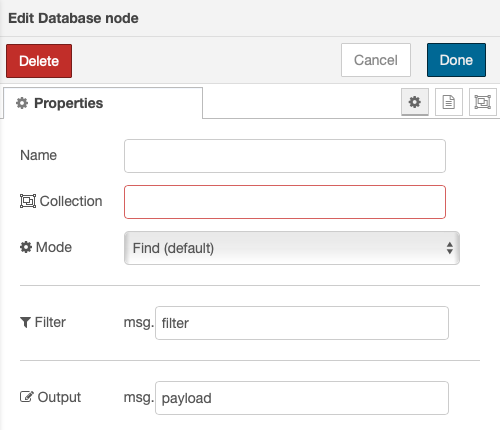Click the Filter msg. filter field
The height and width of the screenshot is (430, 500).
[x=302, y=323]
